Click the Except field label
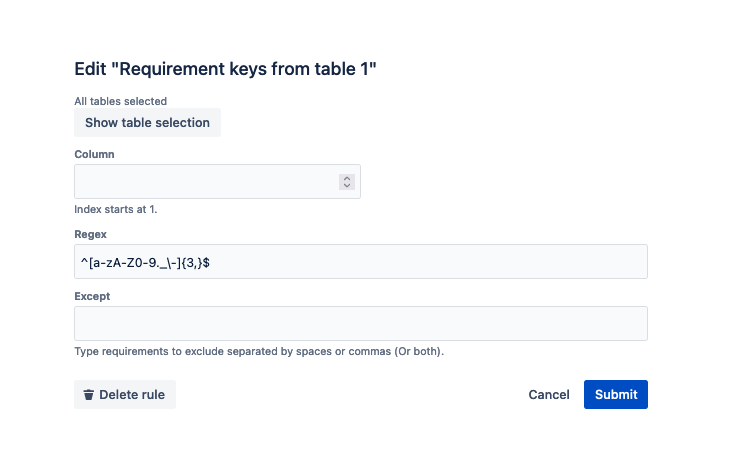 coord(93,297)
